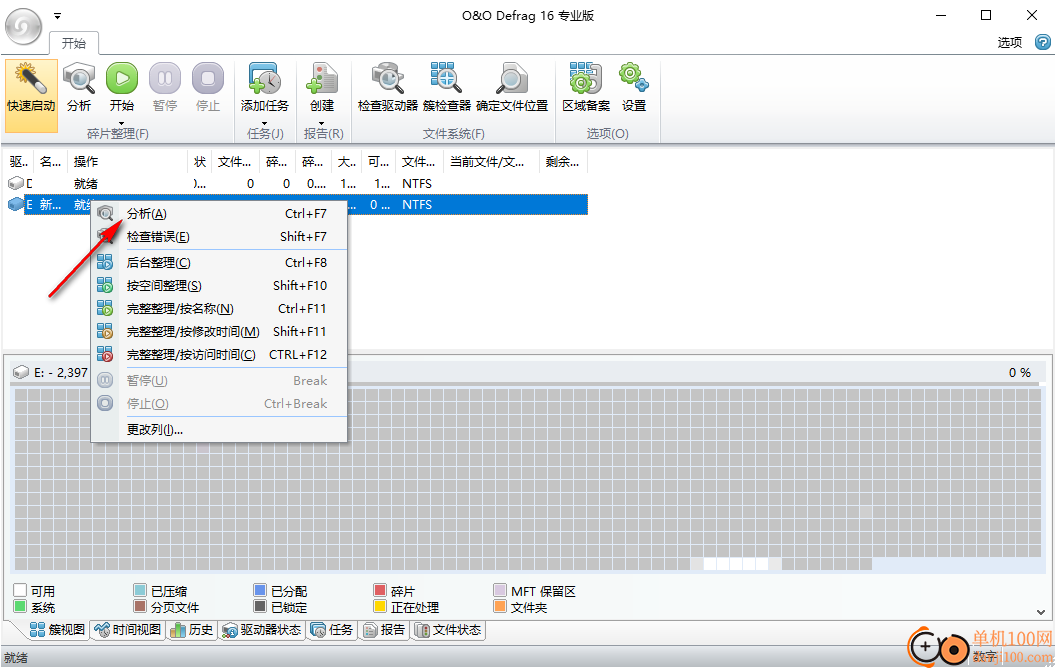Click the 暂停 pause toolbar icon
Screen dimensions: 1056x668
point(165,79)
